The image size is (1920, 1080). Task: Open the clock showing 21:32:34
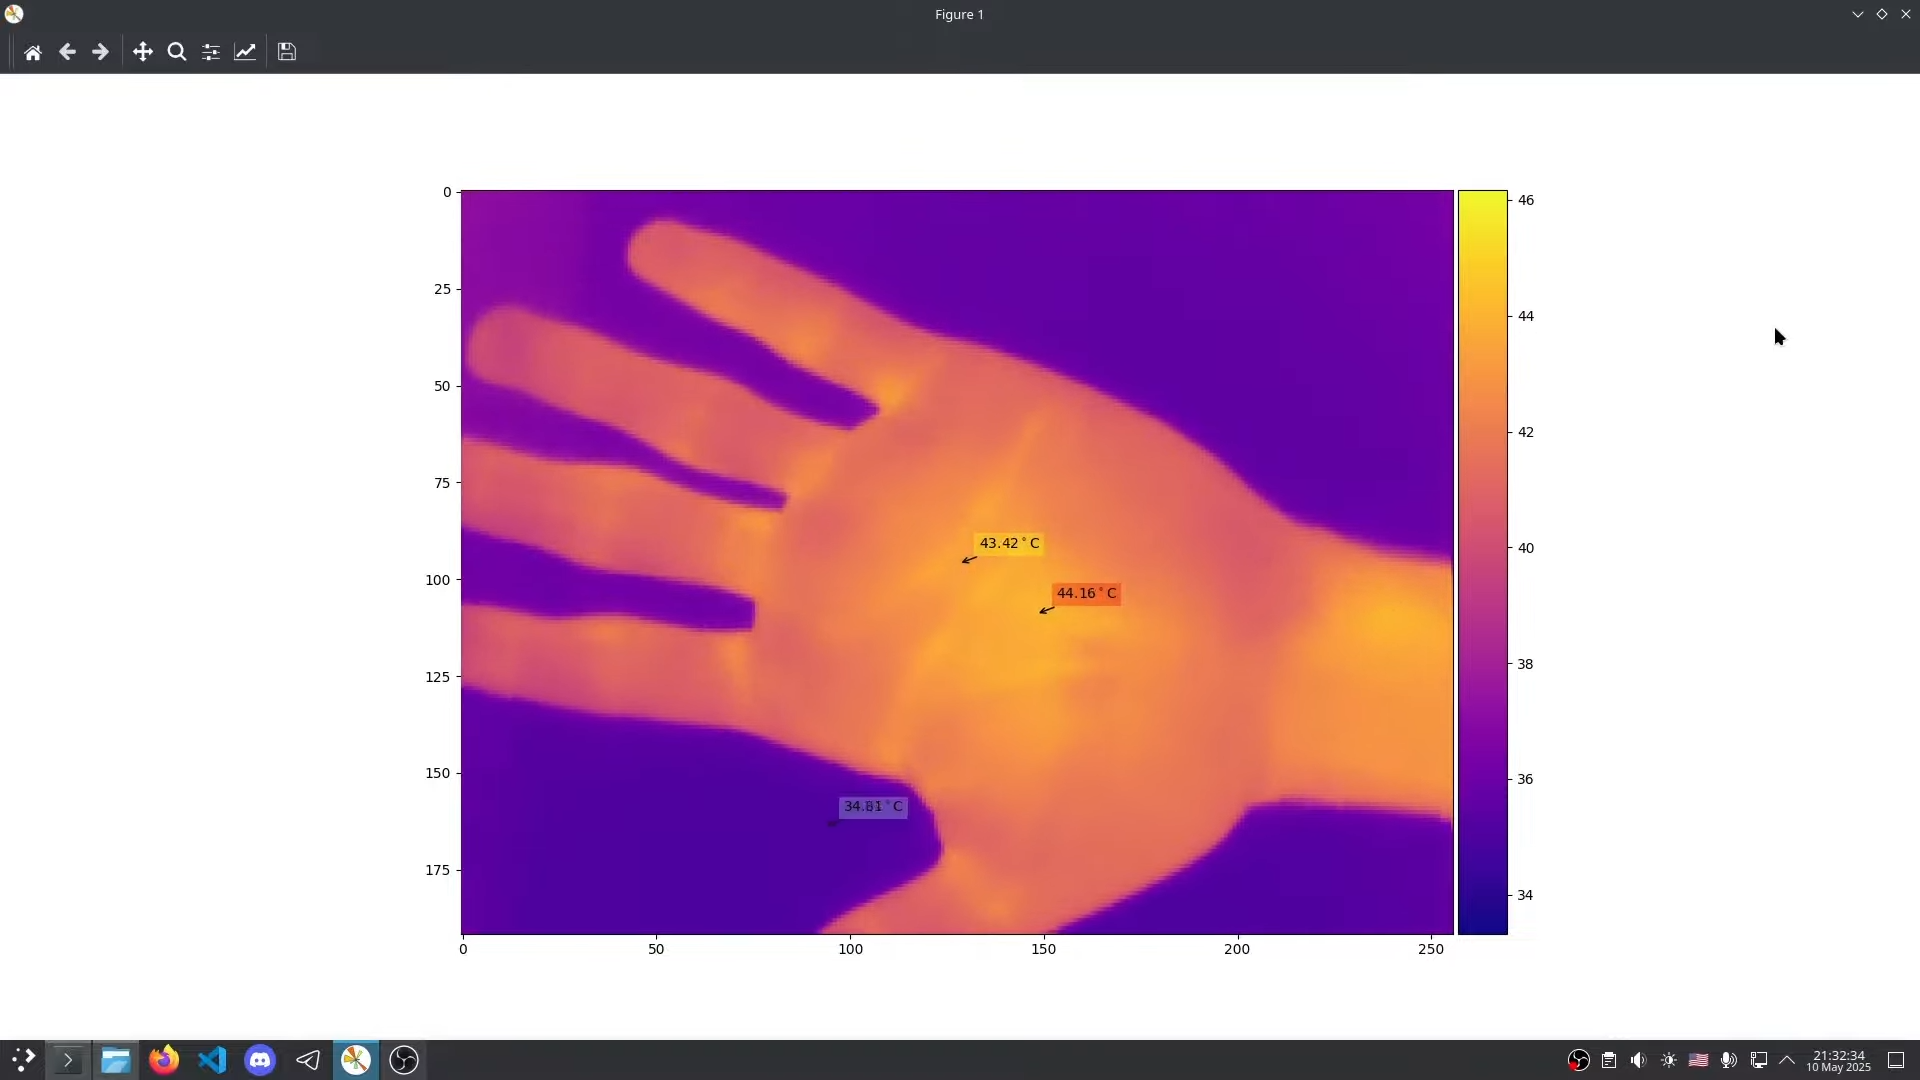coord(1838,1060)
